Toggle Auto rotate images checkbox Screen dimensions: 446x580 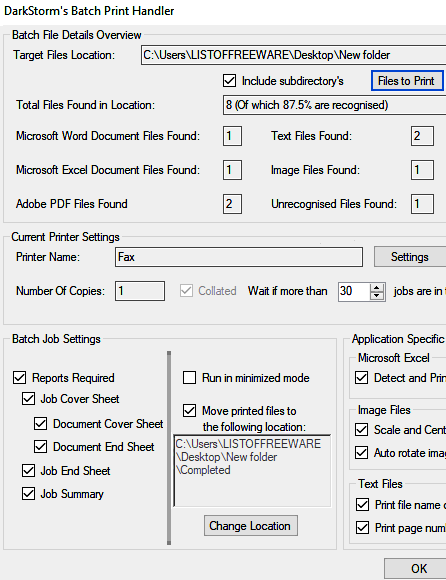click(x=362, y=452)
